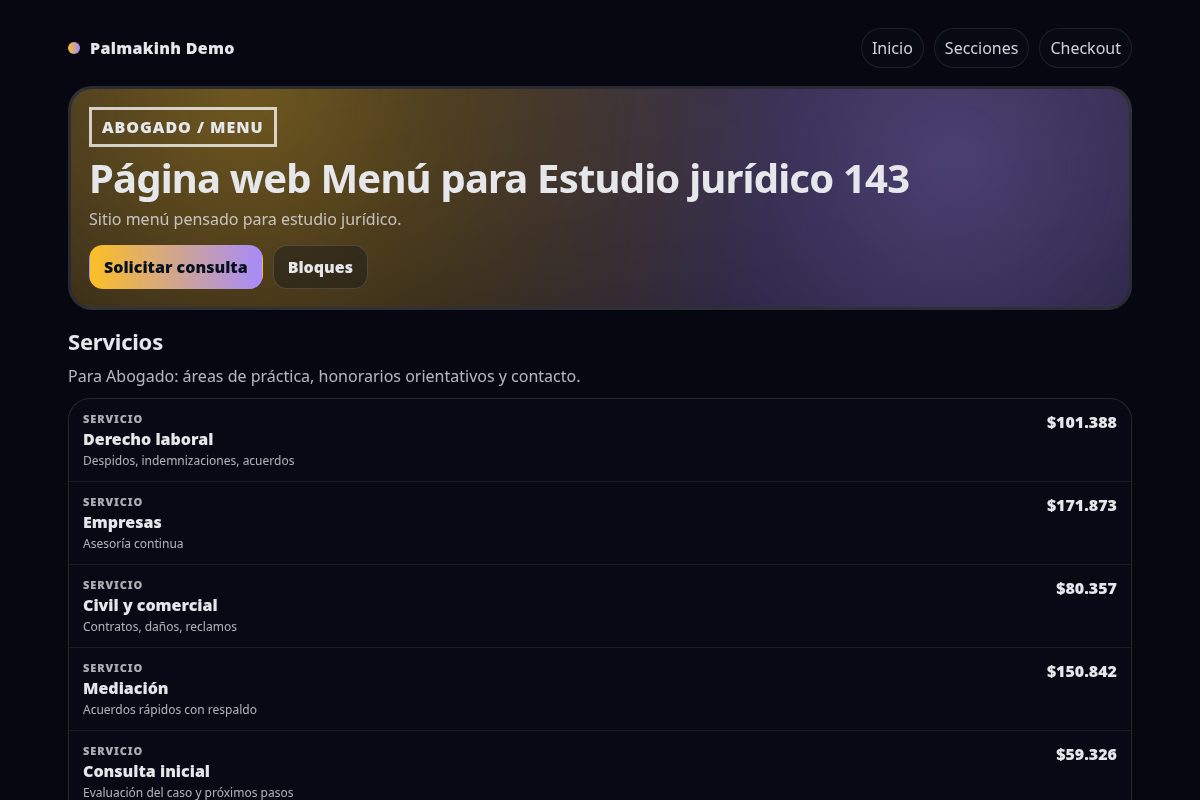Select the Inicio menu item
This screenshot has height=800, width=1200.
click(892, 48)
